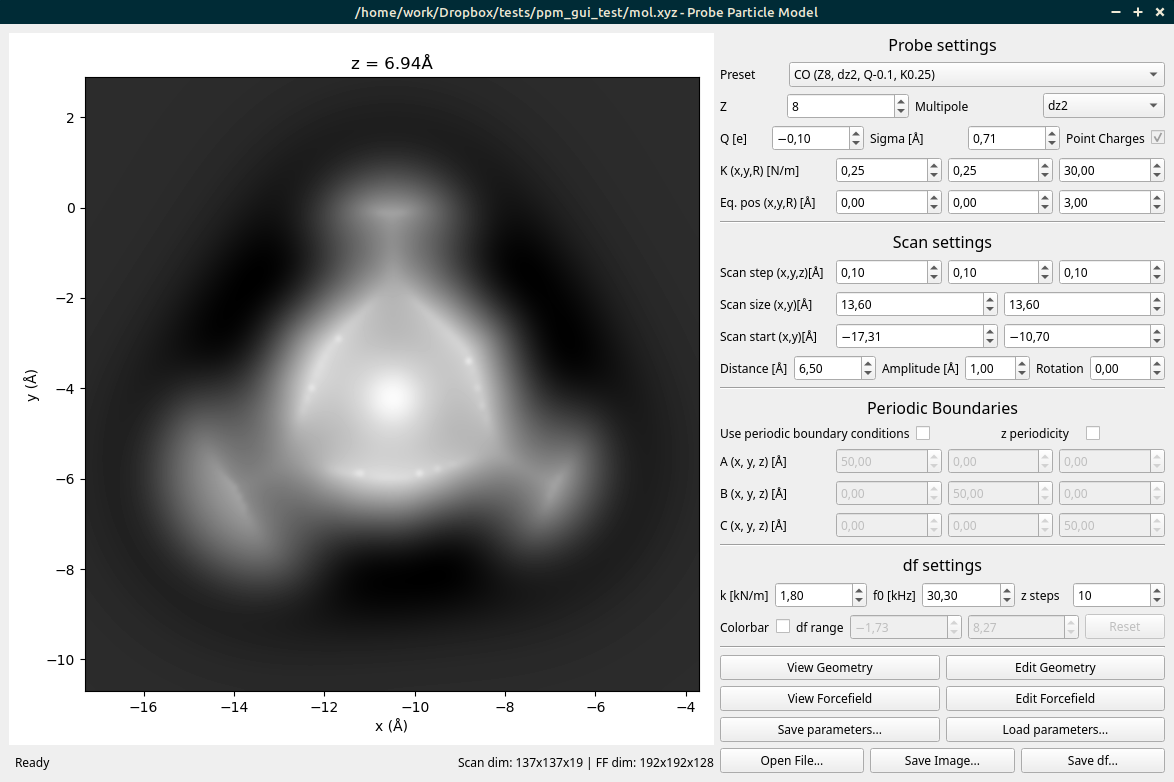
Task: Click the K y stiffness field
Action: [993, 170]
